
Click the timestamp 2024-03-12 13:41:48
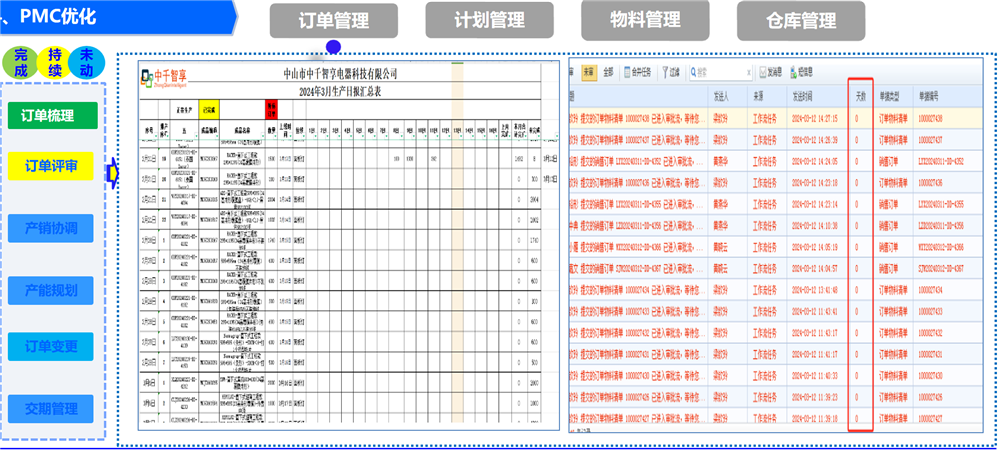(x=814, y=291)
